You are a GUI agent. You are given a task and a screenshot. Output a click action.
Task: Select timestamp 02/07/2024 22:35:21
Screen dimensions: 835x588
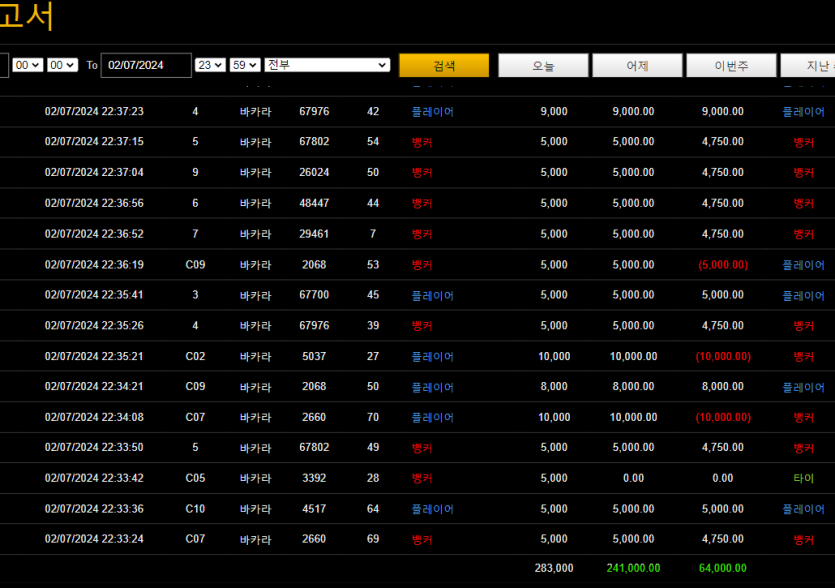pyautogui.click(x=94, y=356)
